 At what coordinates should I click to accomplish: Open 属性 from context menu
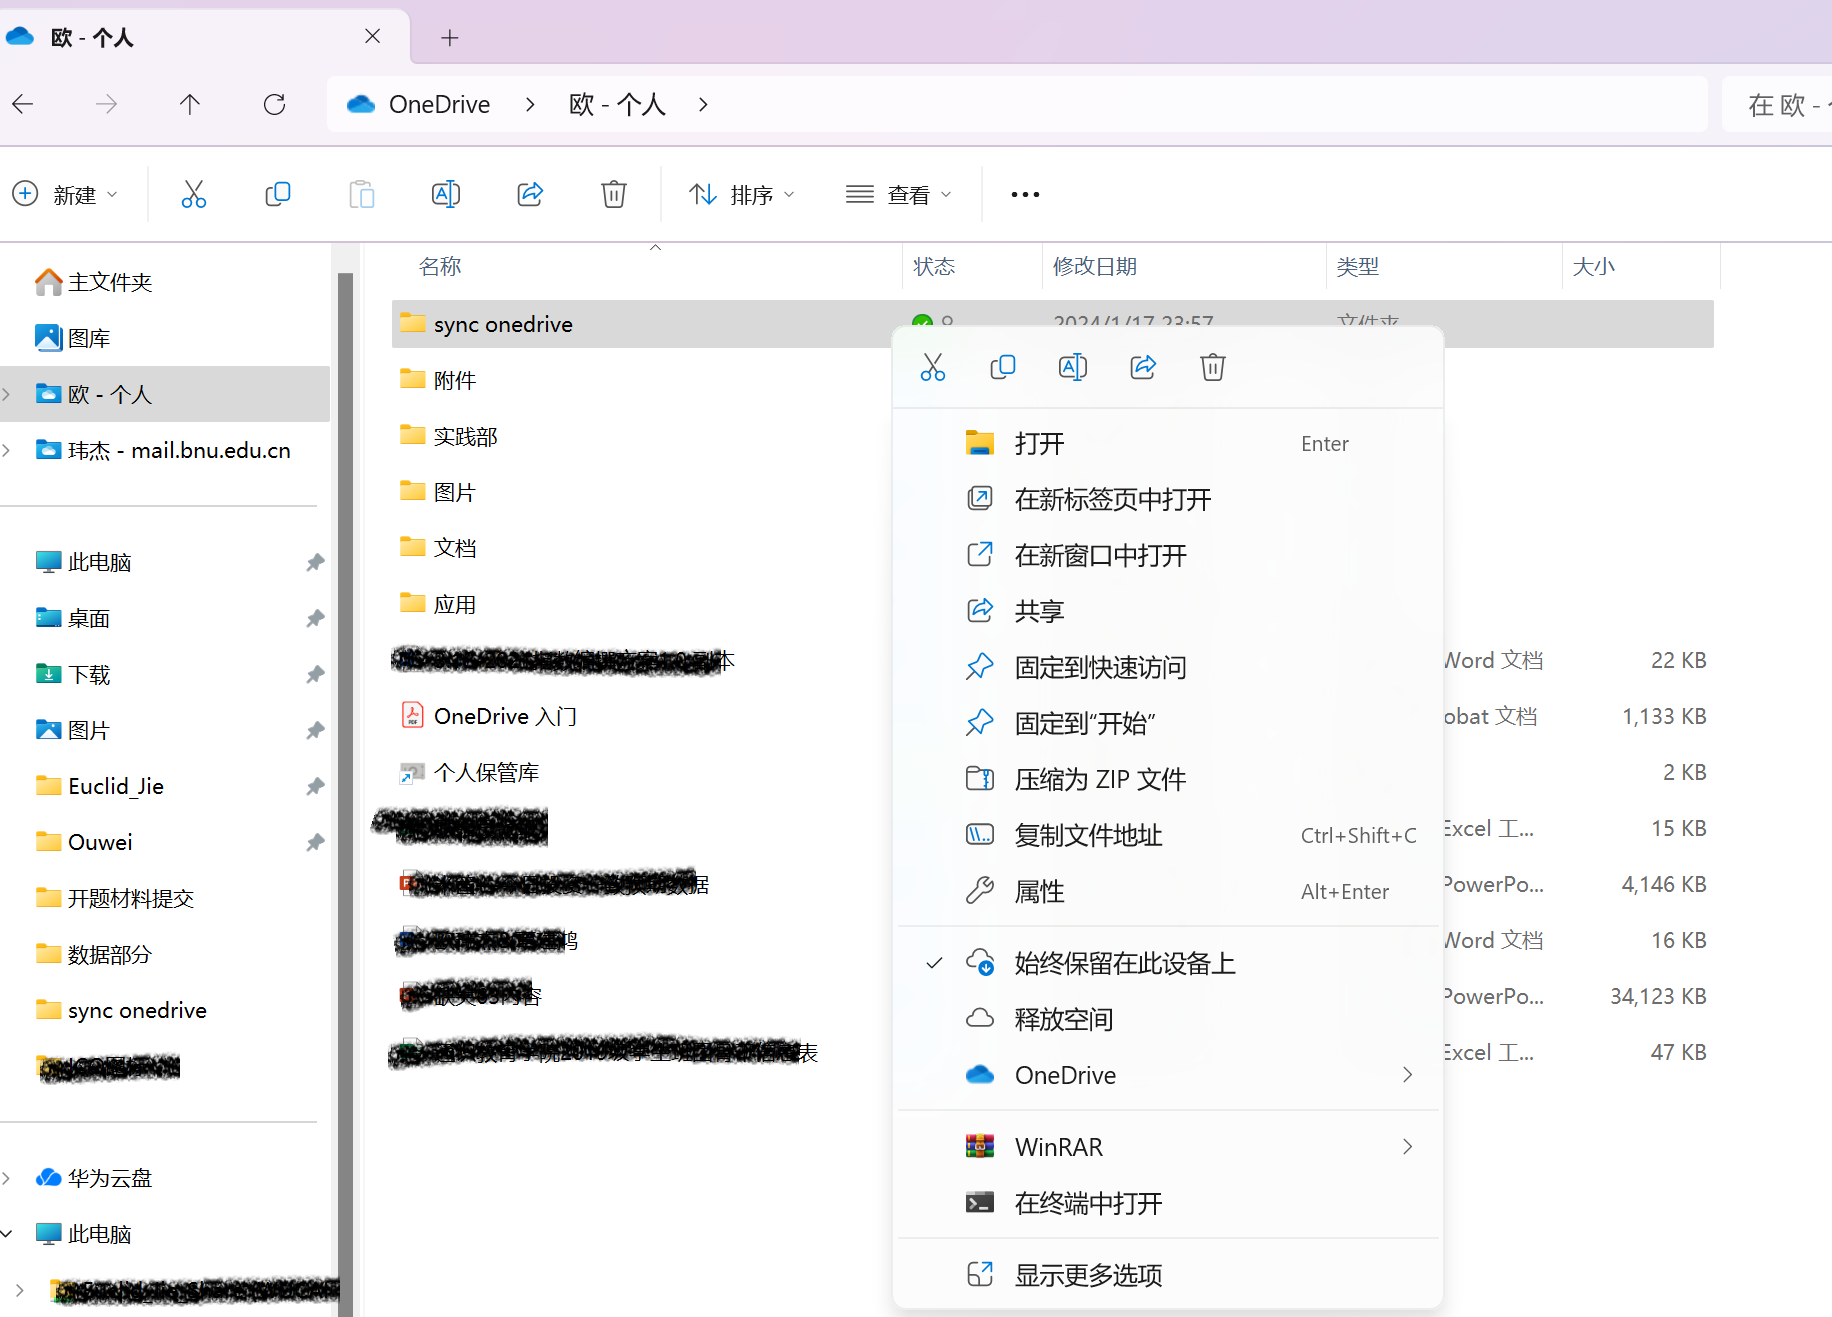(1167, 891)
